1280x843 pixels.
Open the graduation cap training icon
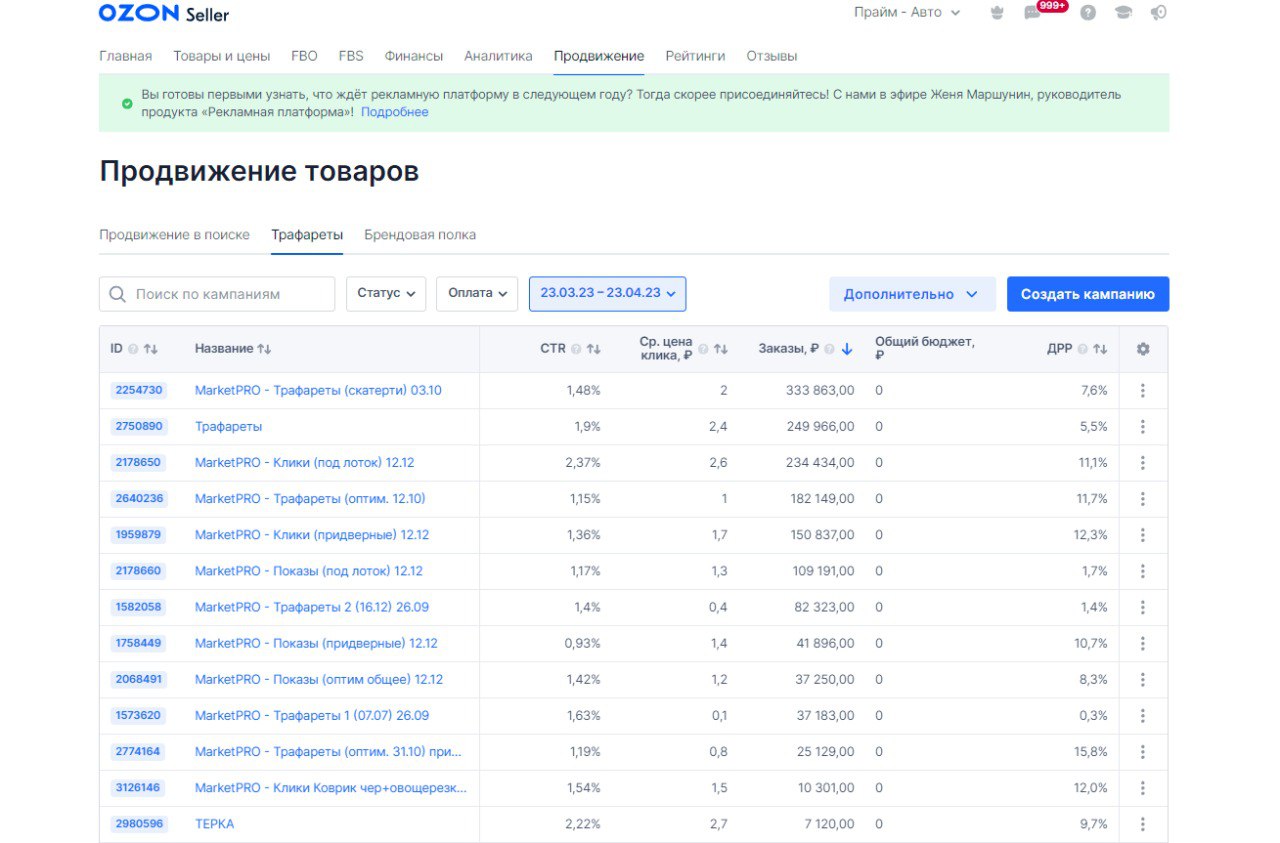1123,13
